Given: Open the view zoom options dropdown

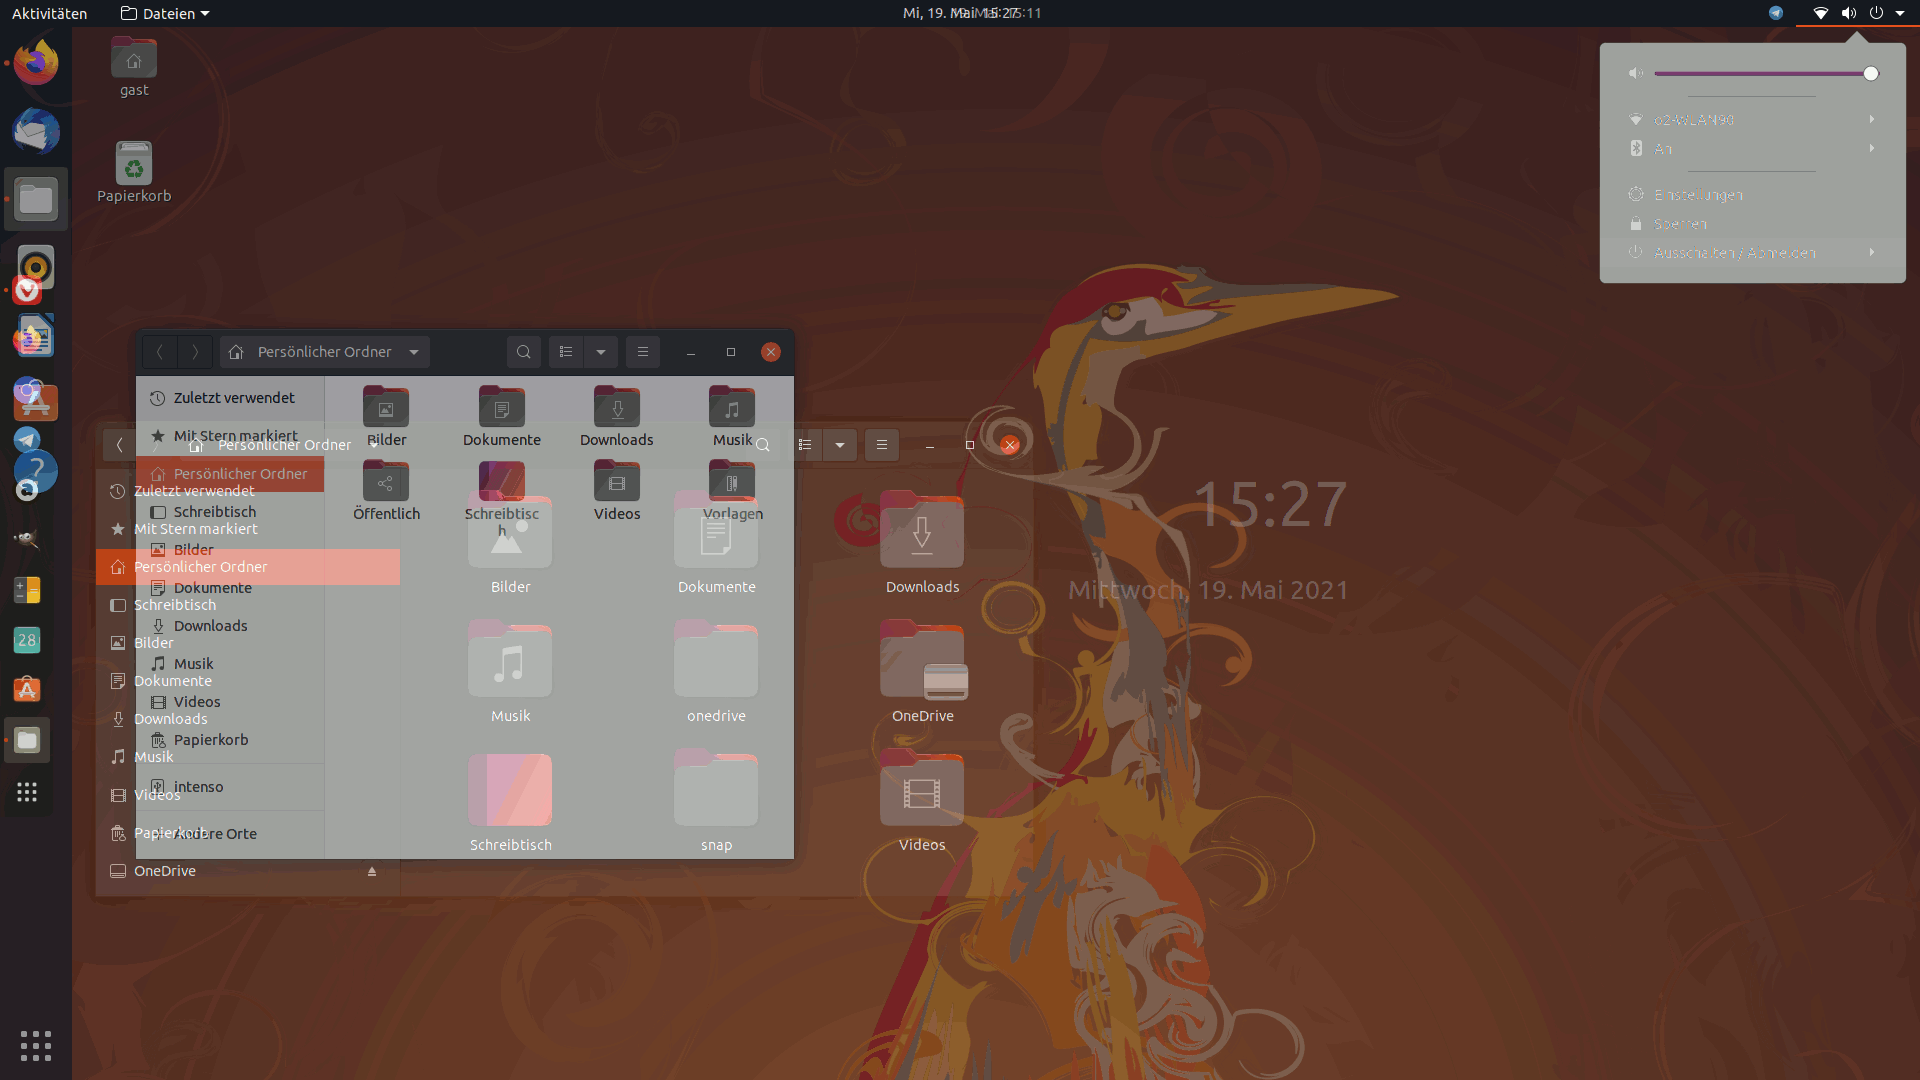Looking at the screenshot, I should [600, 351].
